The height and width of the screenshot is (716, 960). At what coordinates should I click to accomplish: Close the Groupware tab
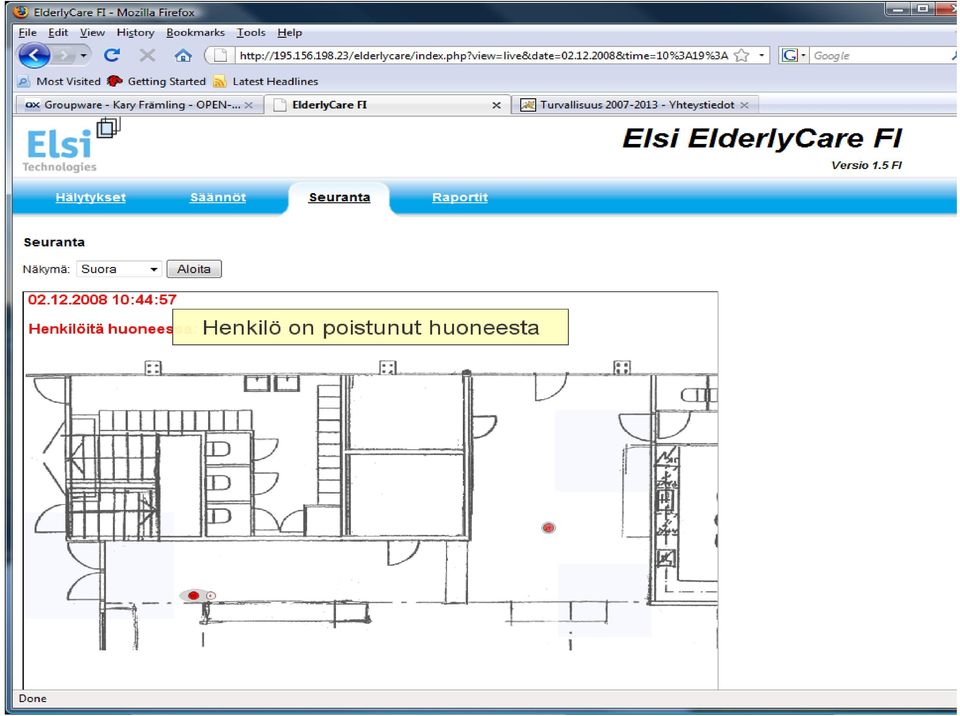249,105
